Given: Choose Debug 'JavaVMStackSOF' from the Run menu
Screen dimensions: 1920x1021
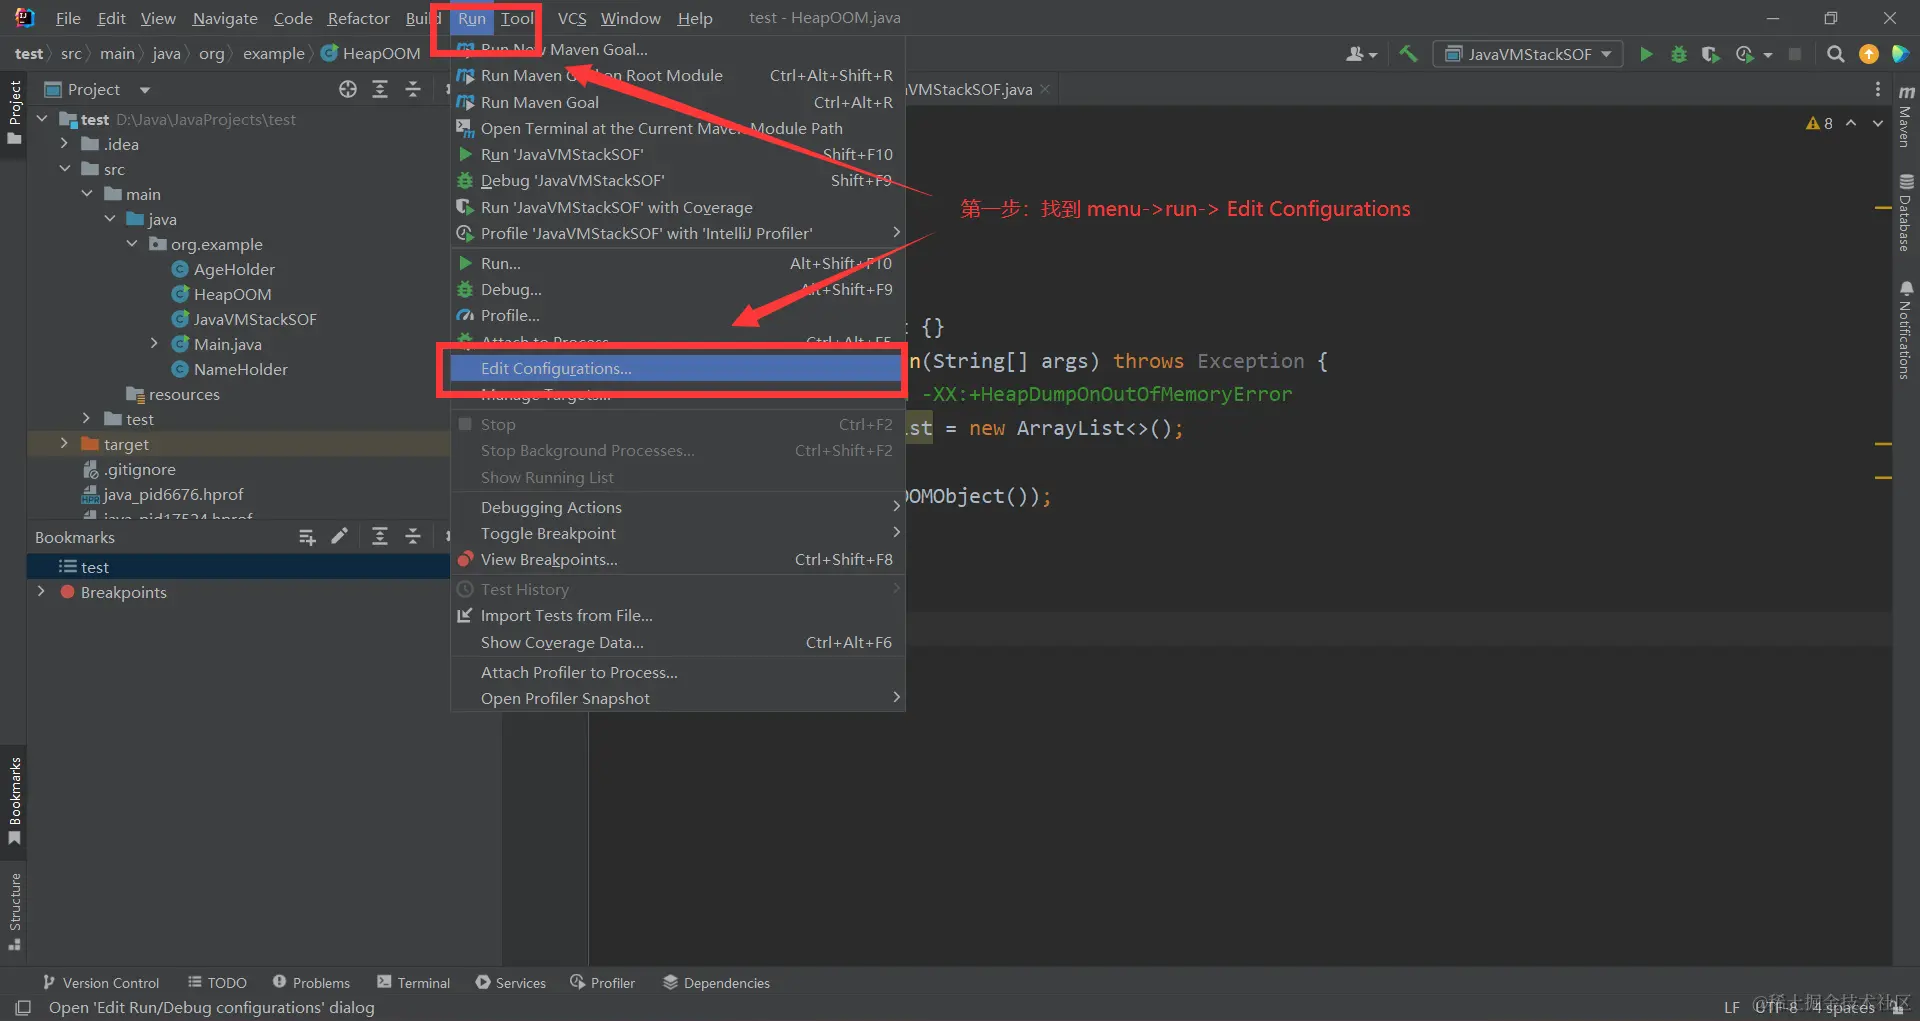Looking at the screenshot, I should pos(676,180).
